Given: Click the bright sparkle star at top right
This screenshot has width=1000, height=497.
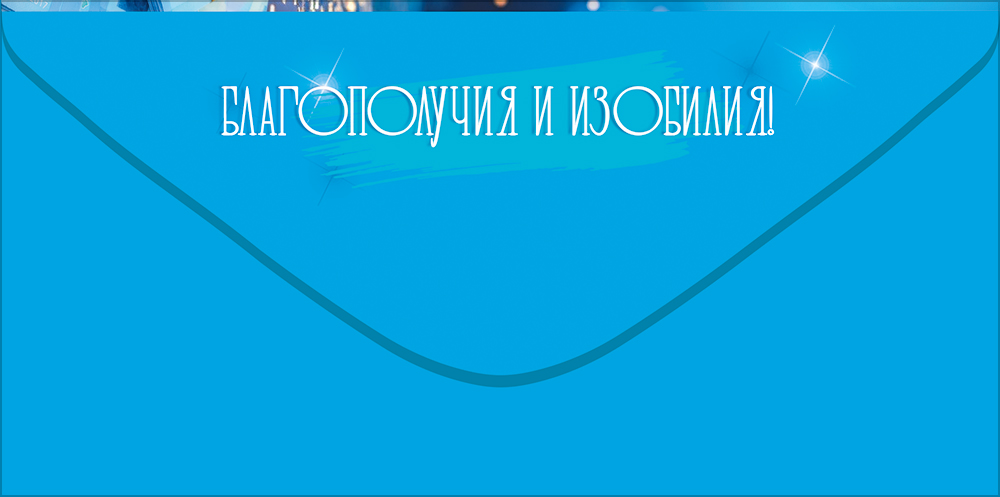Looking at the screenshot, I should (x=815, y=64).
